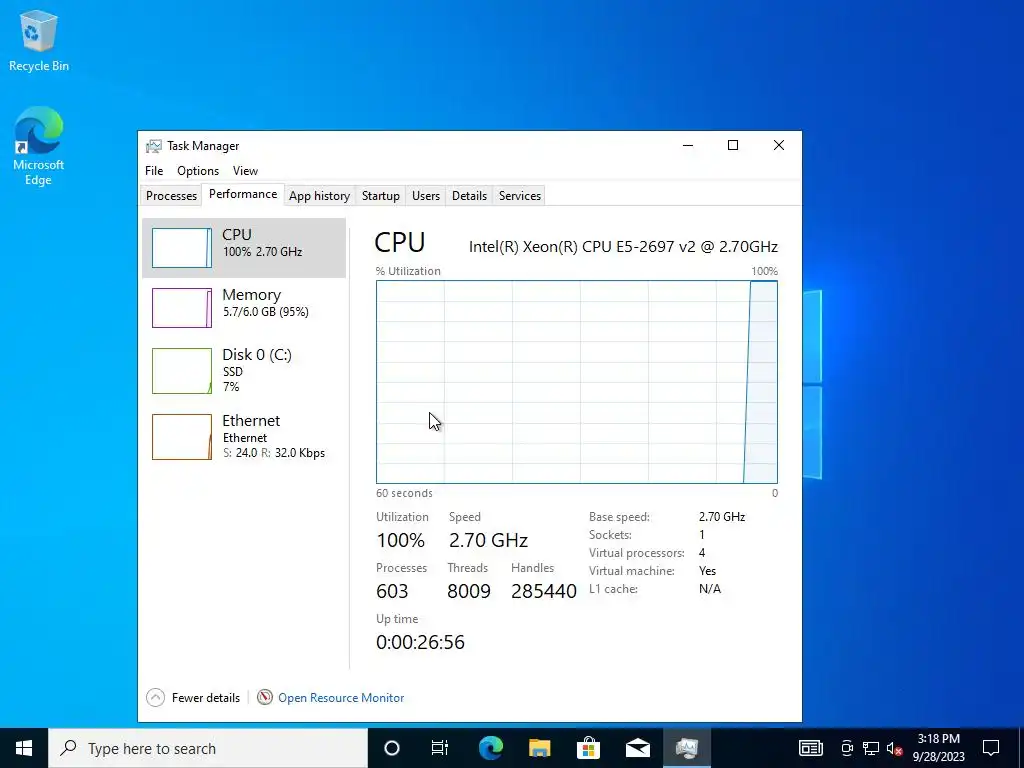The width and height of the screenshot is (1024, 768).
Task: Open the Windows Start menu
Action: [24, 748]
